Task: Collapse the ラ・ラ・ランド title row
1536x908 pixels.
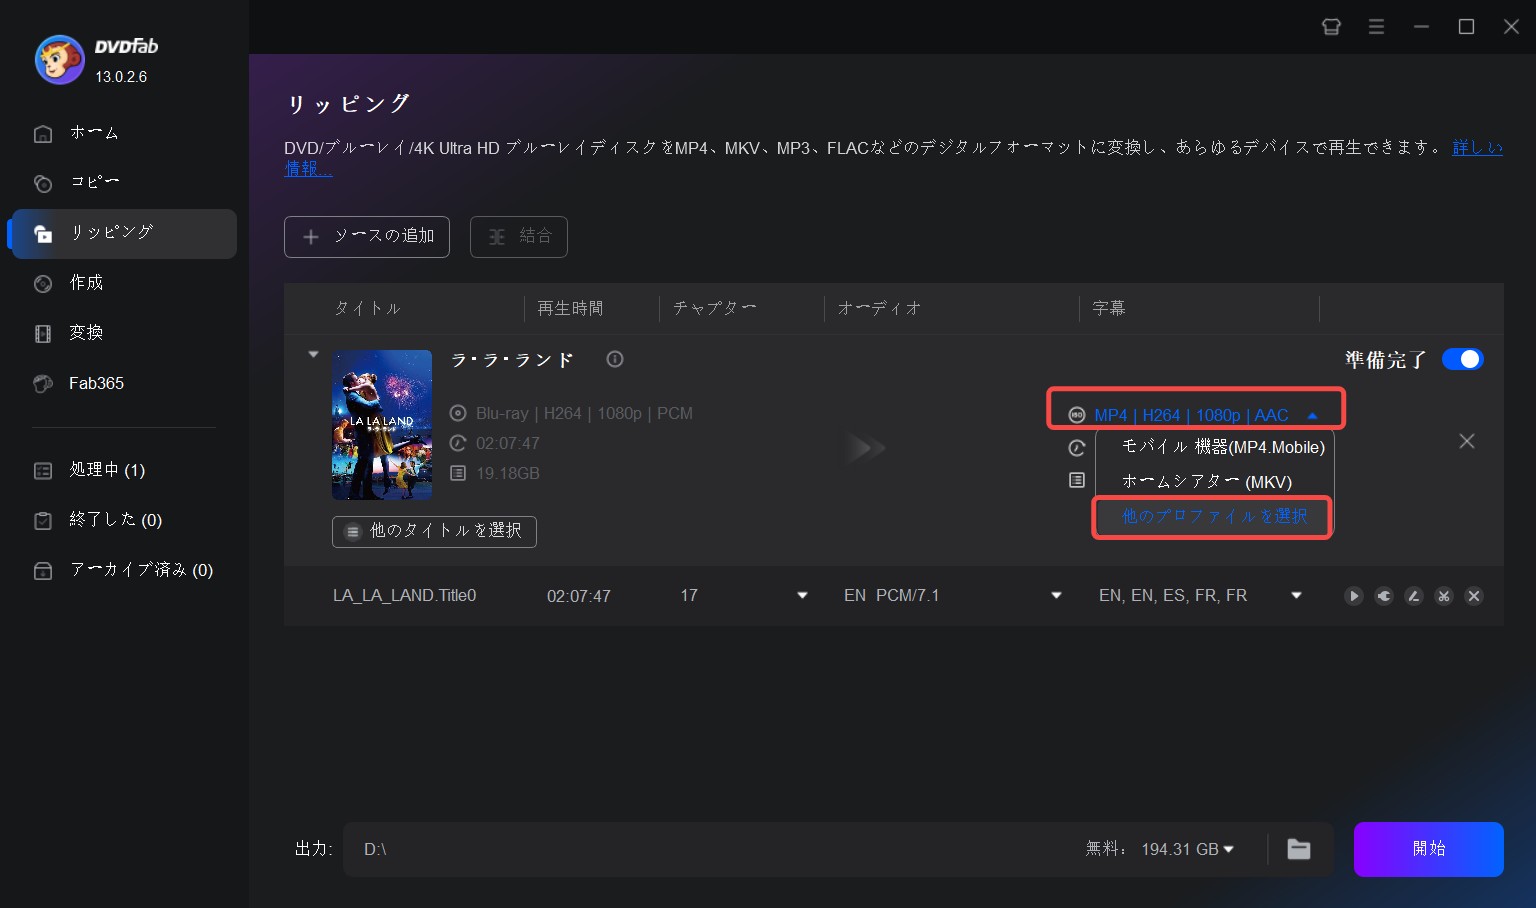Action: point(313,354)
